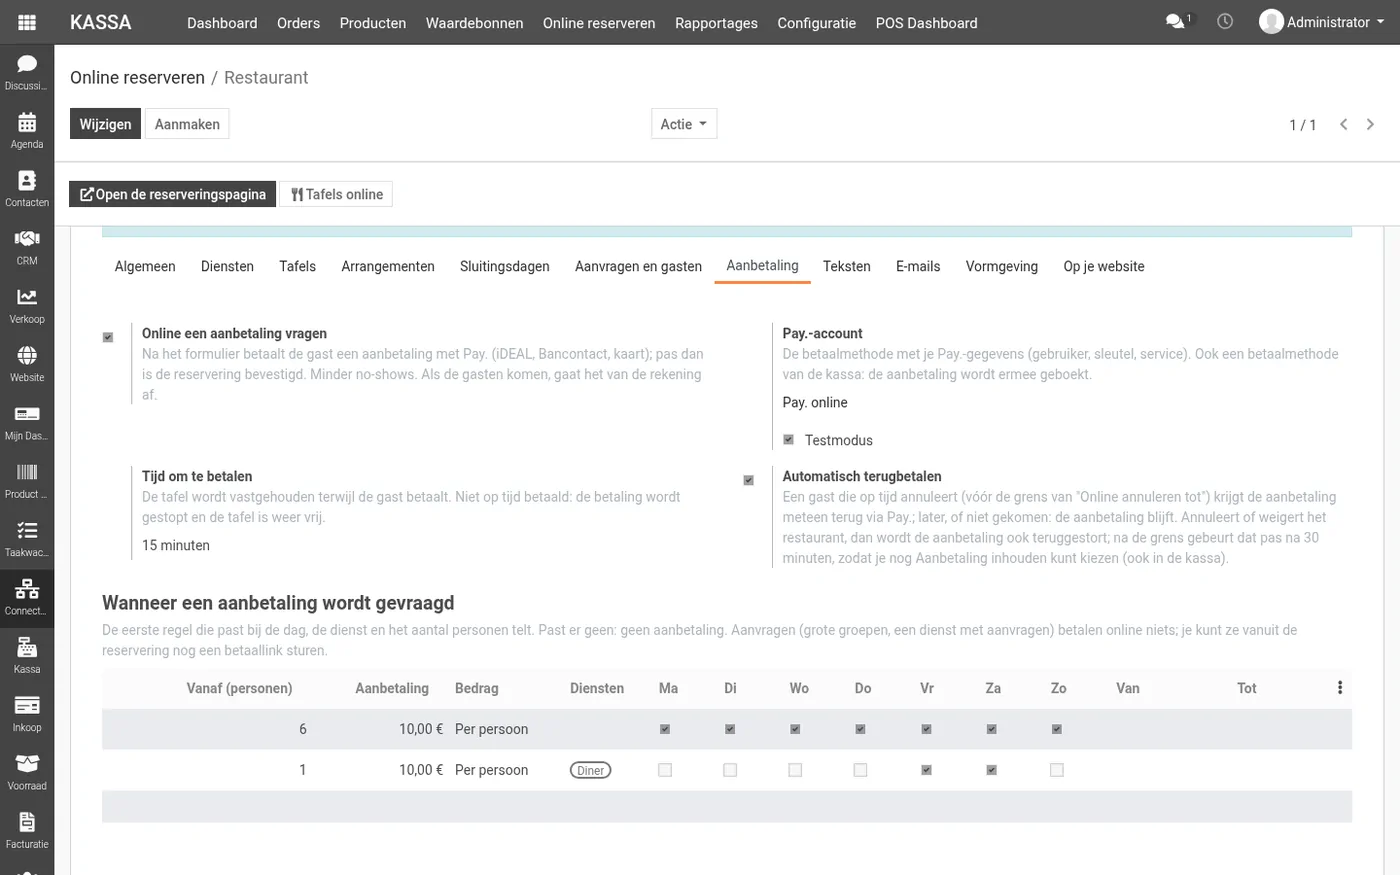Open the Sluitingsdagen tab
Viewport: 1400px width, 875px height.
point(505,266)
